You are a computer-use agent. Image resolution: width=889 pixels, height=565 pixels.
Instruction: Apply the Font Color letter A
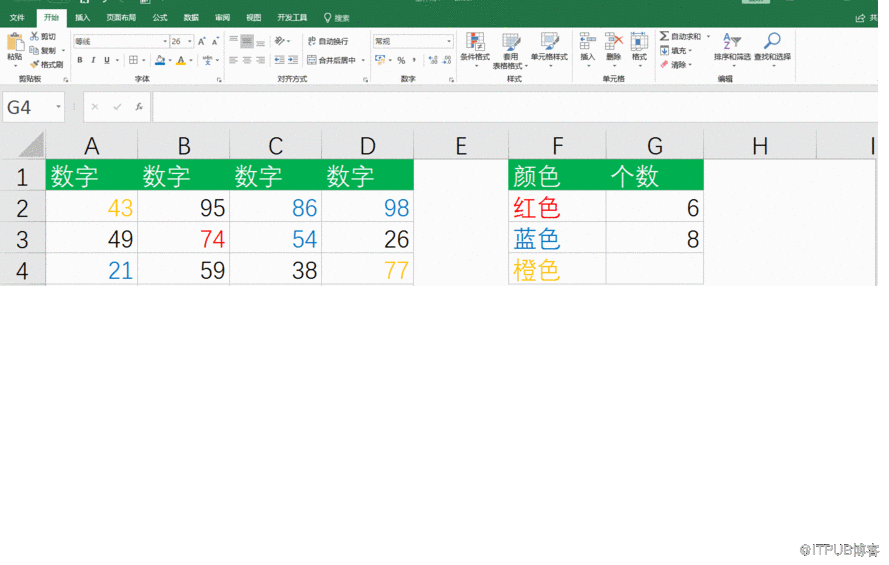coord(181,60)
